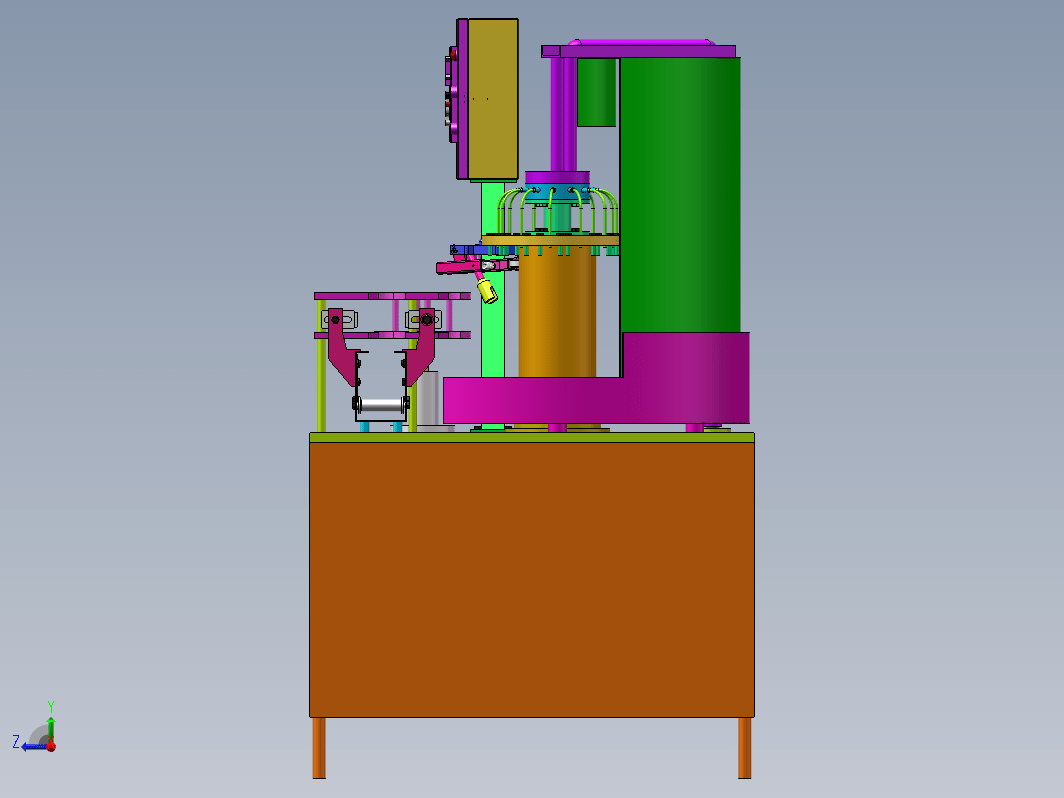Select the left cabinet leg
The width and height of the screenshot is (1064, 798).
(319, 748)
